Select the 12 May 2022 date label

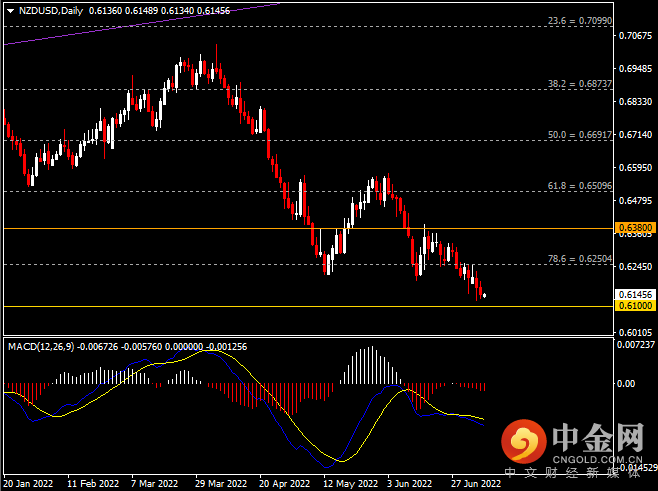[350, 483]
